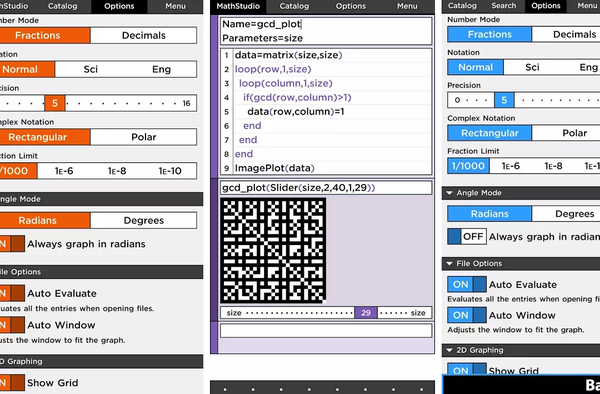Click the purple entry bar beside code

pos(214,96)
